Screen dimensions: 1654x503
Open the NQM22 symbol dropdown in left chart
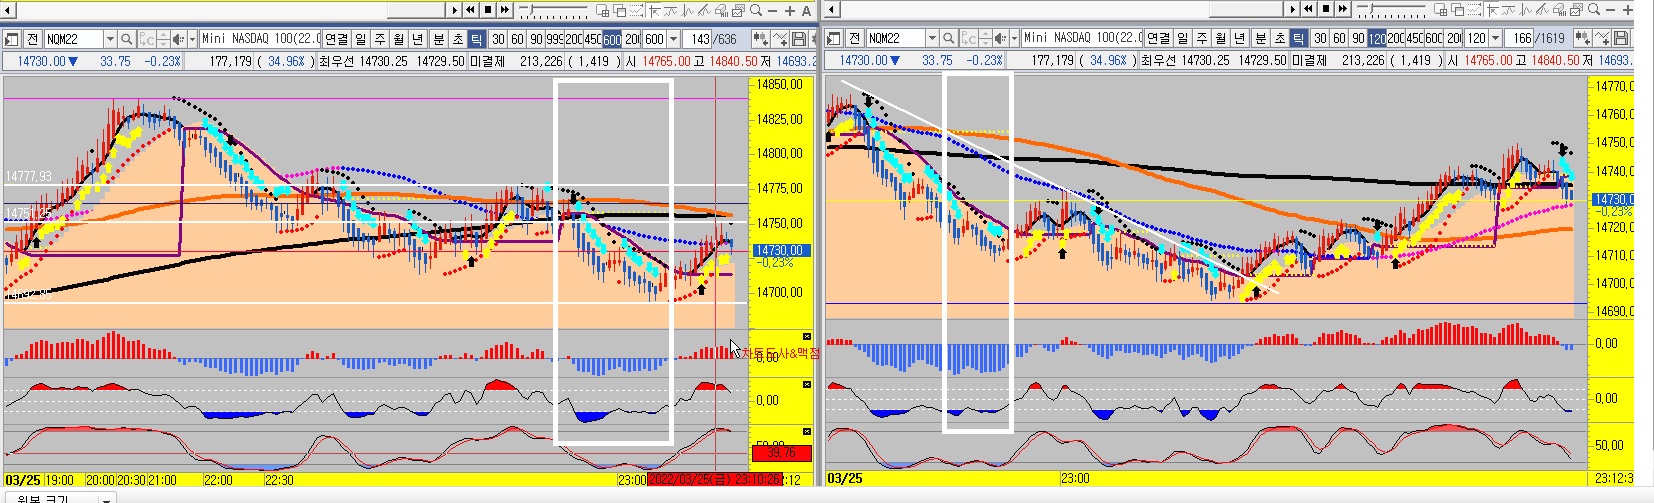[110, 39]
